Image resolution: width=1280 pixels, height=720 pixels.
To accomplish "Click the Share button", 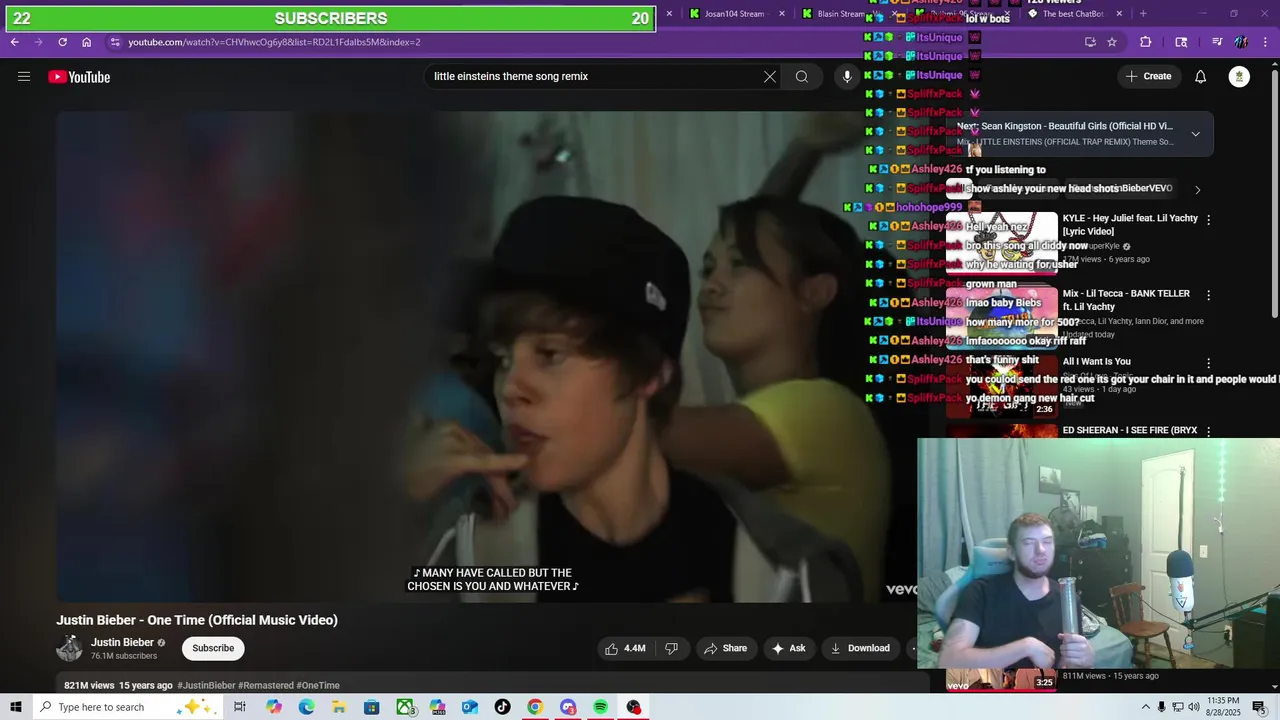I will 725,648.
